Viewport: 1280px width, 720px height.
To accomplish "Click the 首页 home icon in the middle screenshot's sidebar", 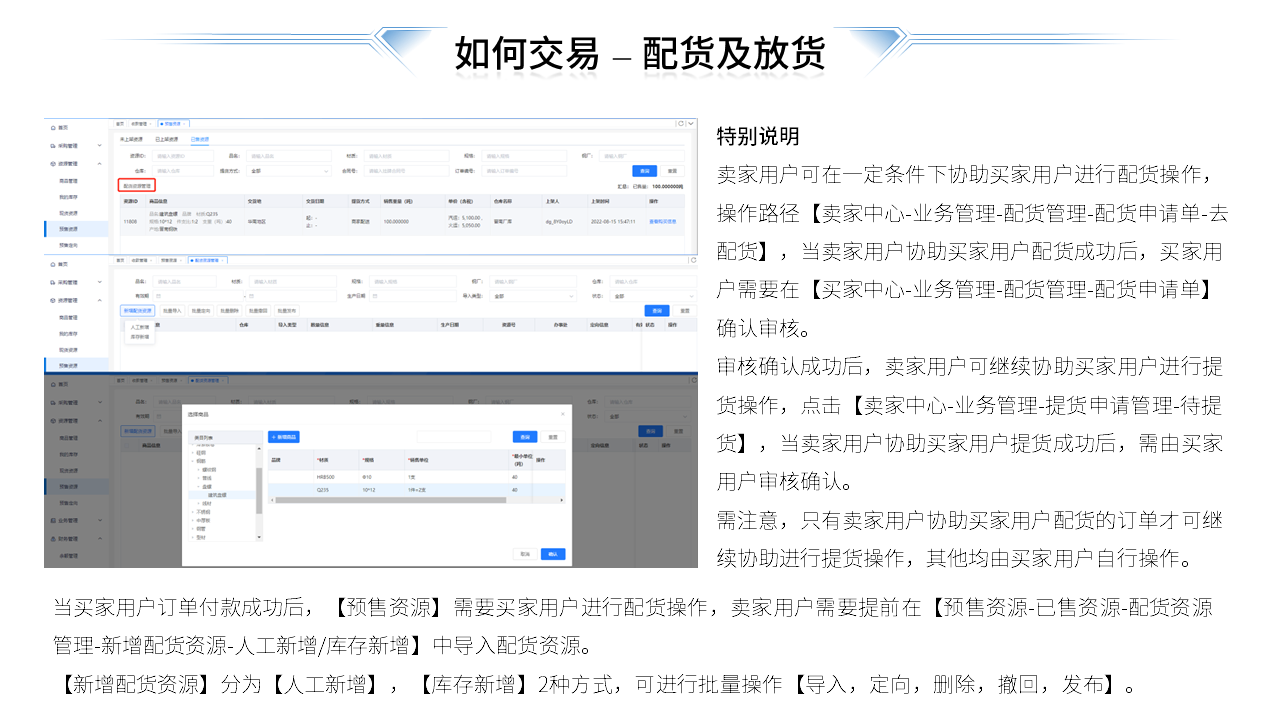I will 52,264.
